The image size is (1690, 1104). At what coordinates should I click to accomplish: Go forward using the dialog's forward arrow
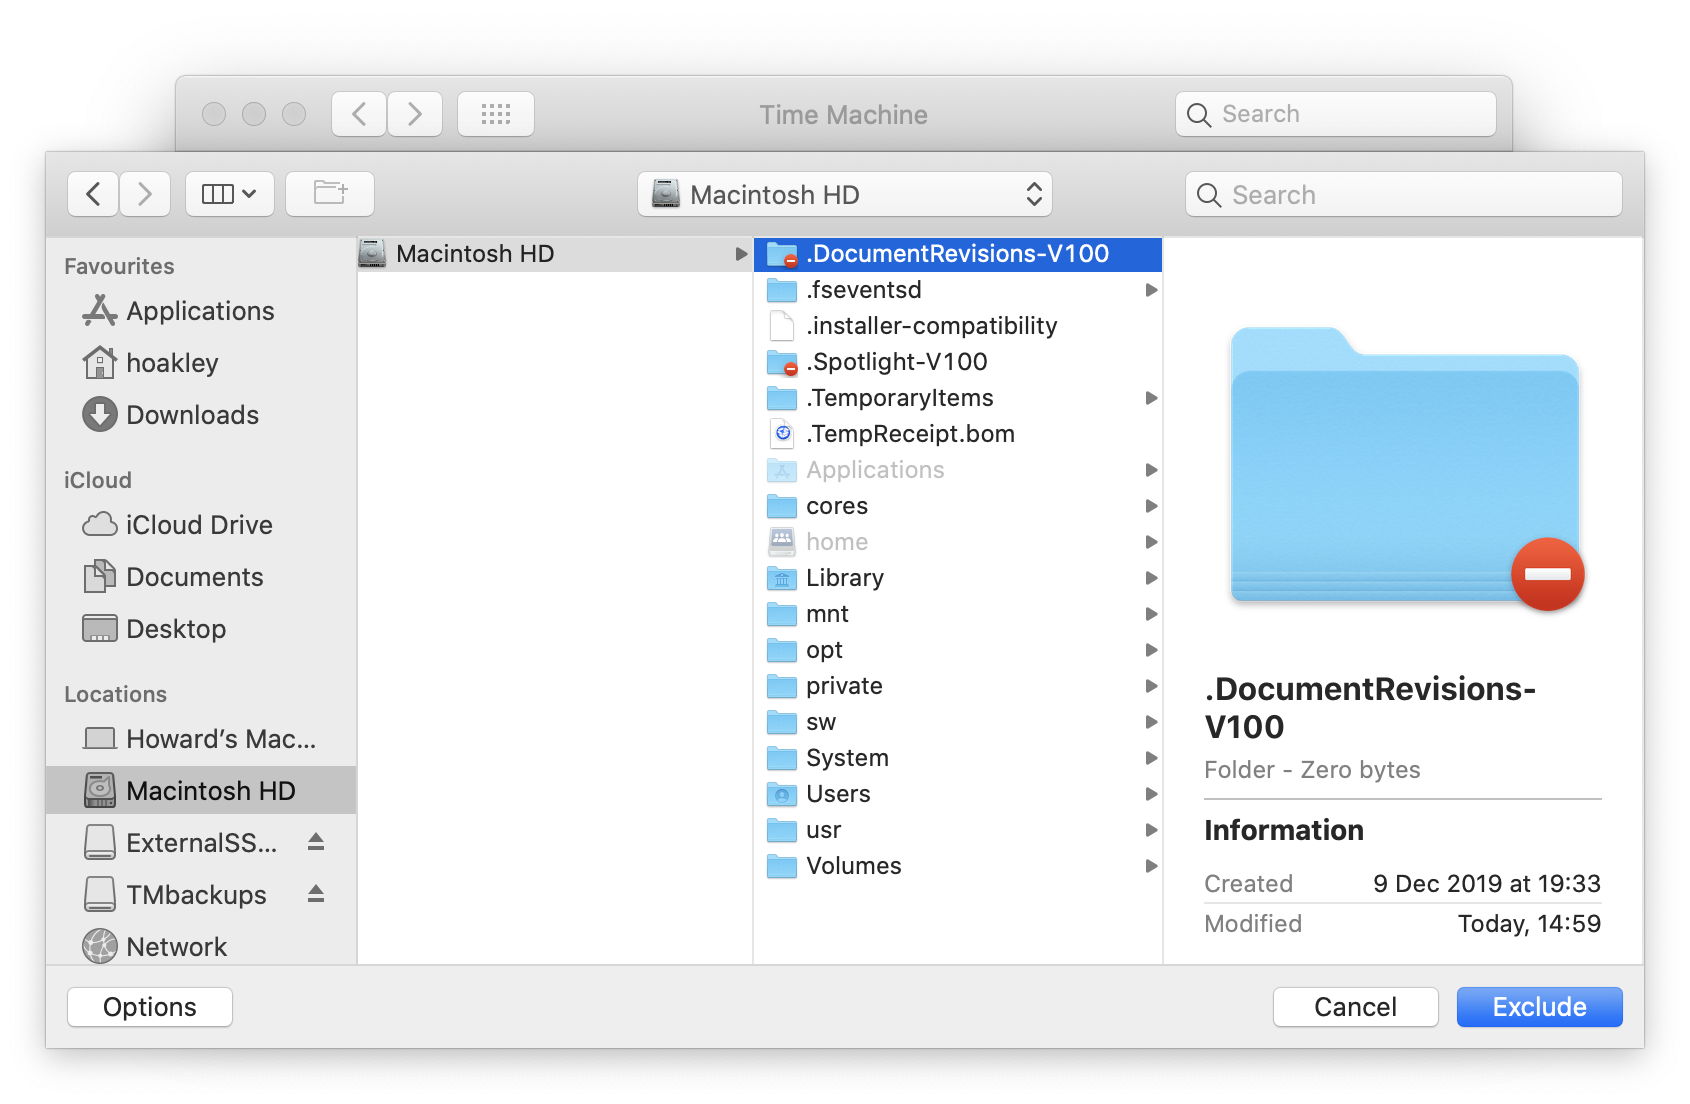[145, 194]
